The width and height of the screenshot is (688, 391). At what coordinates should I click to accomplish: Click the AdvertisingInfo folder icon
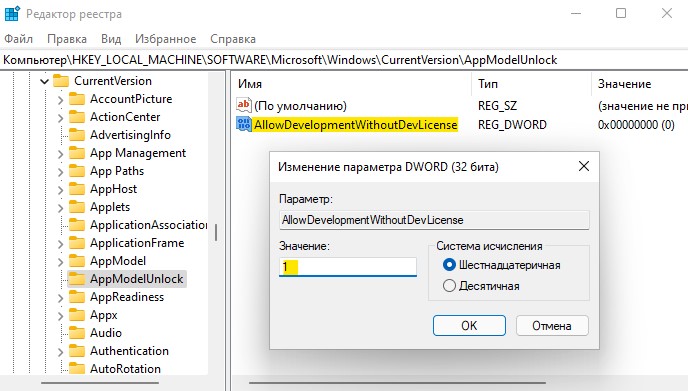coord(77,135)
